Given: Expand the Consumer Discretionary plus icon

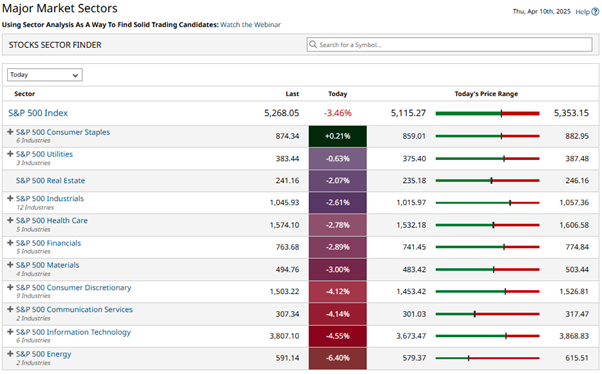Looking at the screenshot, I should pyautogui.click(x=10, y=287).
